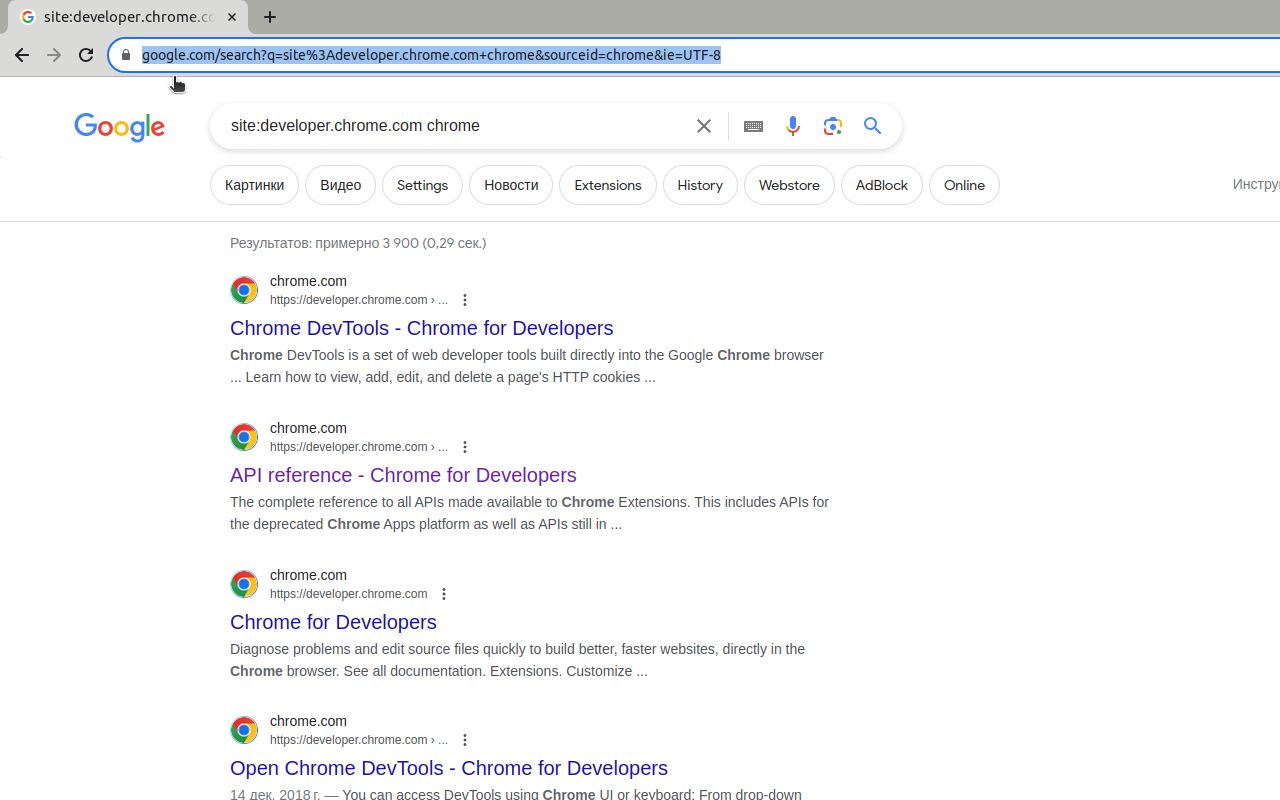Open the Extensions search filter
The image size is (1280, 800).
click(607, 185)
